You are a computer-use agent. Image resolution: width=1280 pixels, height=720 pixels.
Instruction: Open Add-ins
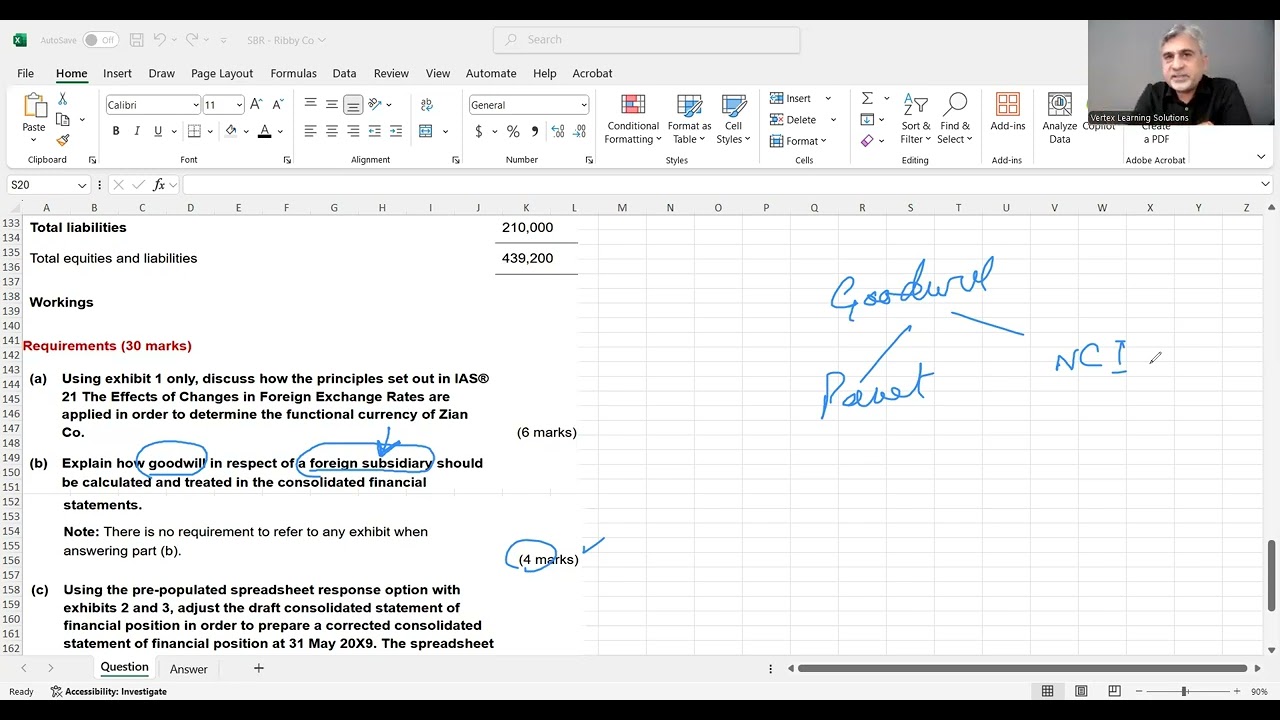tap(1008, 113)
